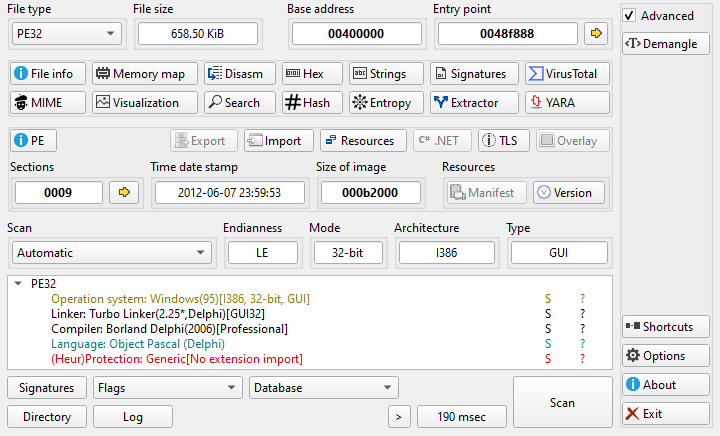Open the Directory button
This screenshot has width=720, height=436.
46,416
